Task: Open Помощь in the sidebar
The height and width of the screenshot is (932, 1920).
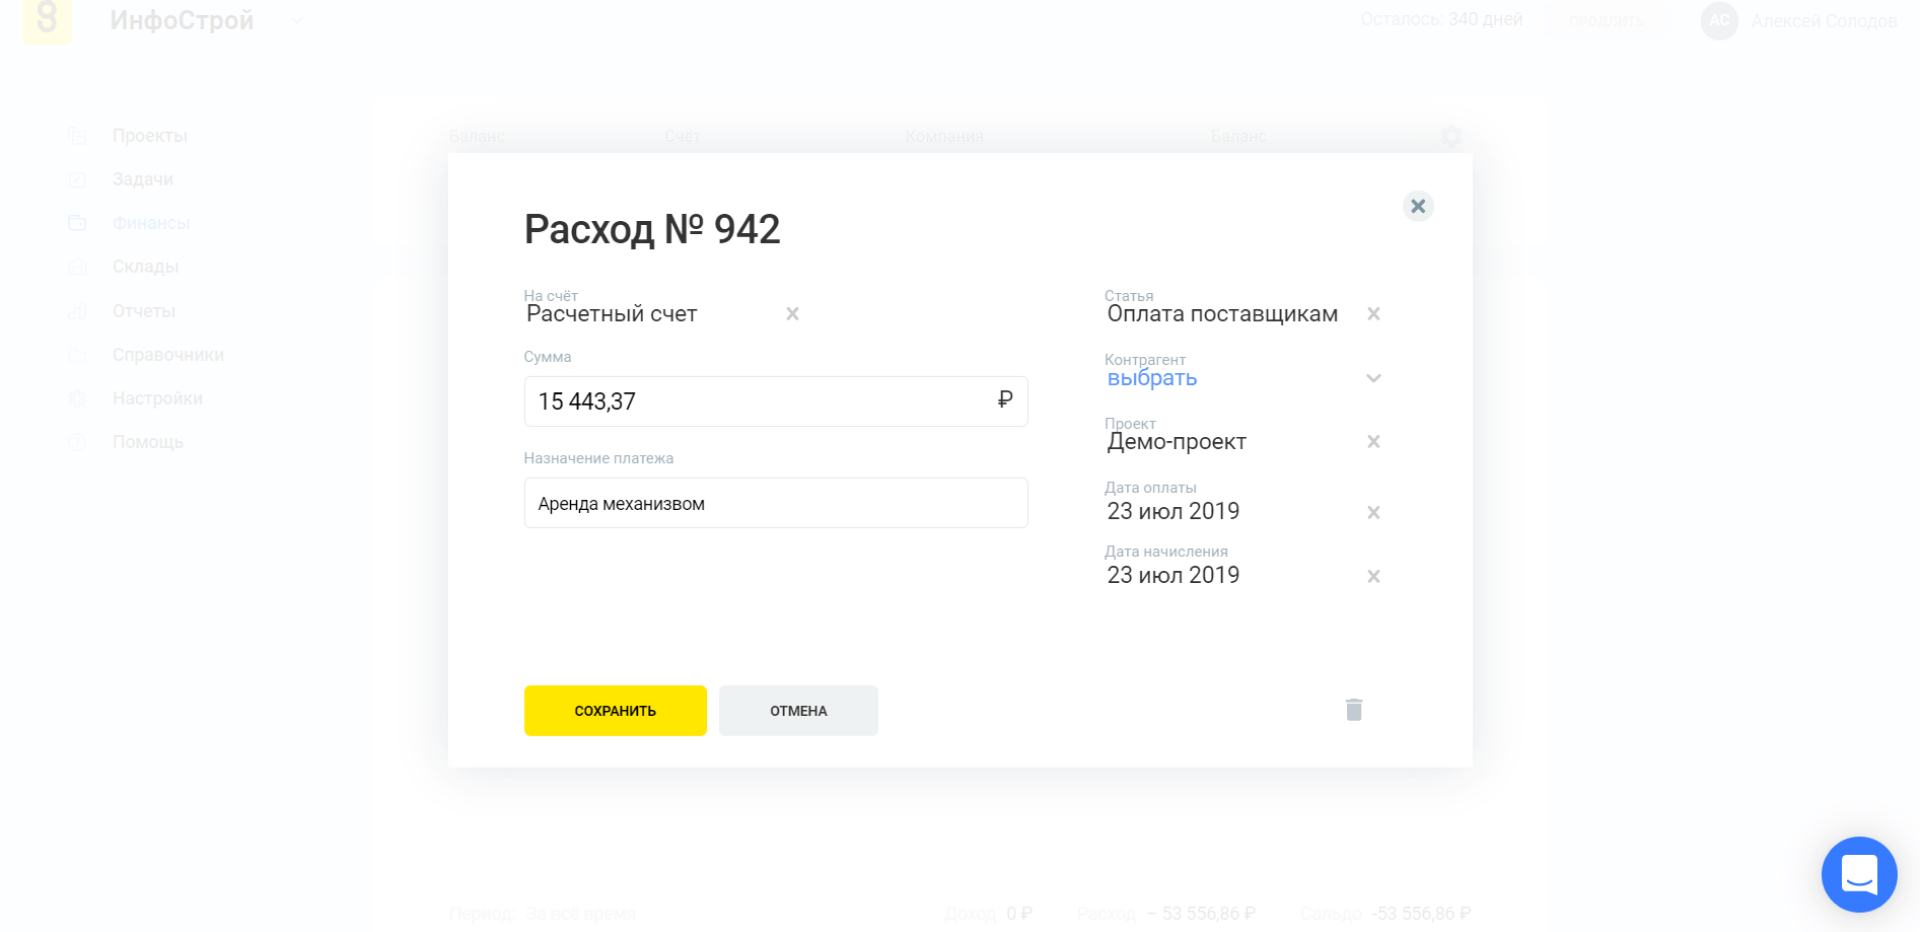Action: [148, 442]
